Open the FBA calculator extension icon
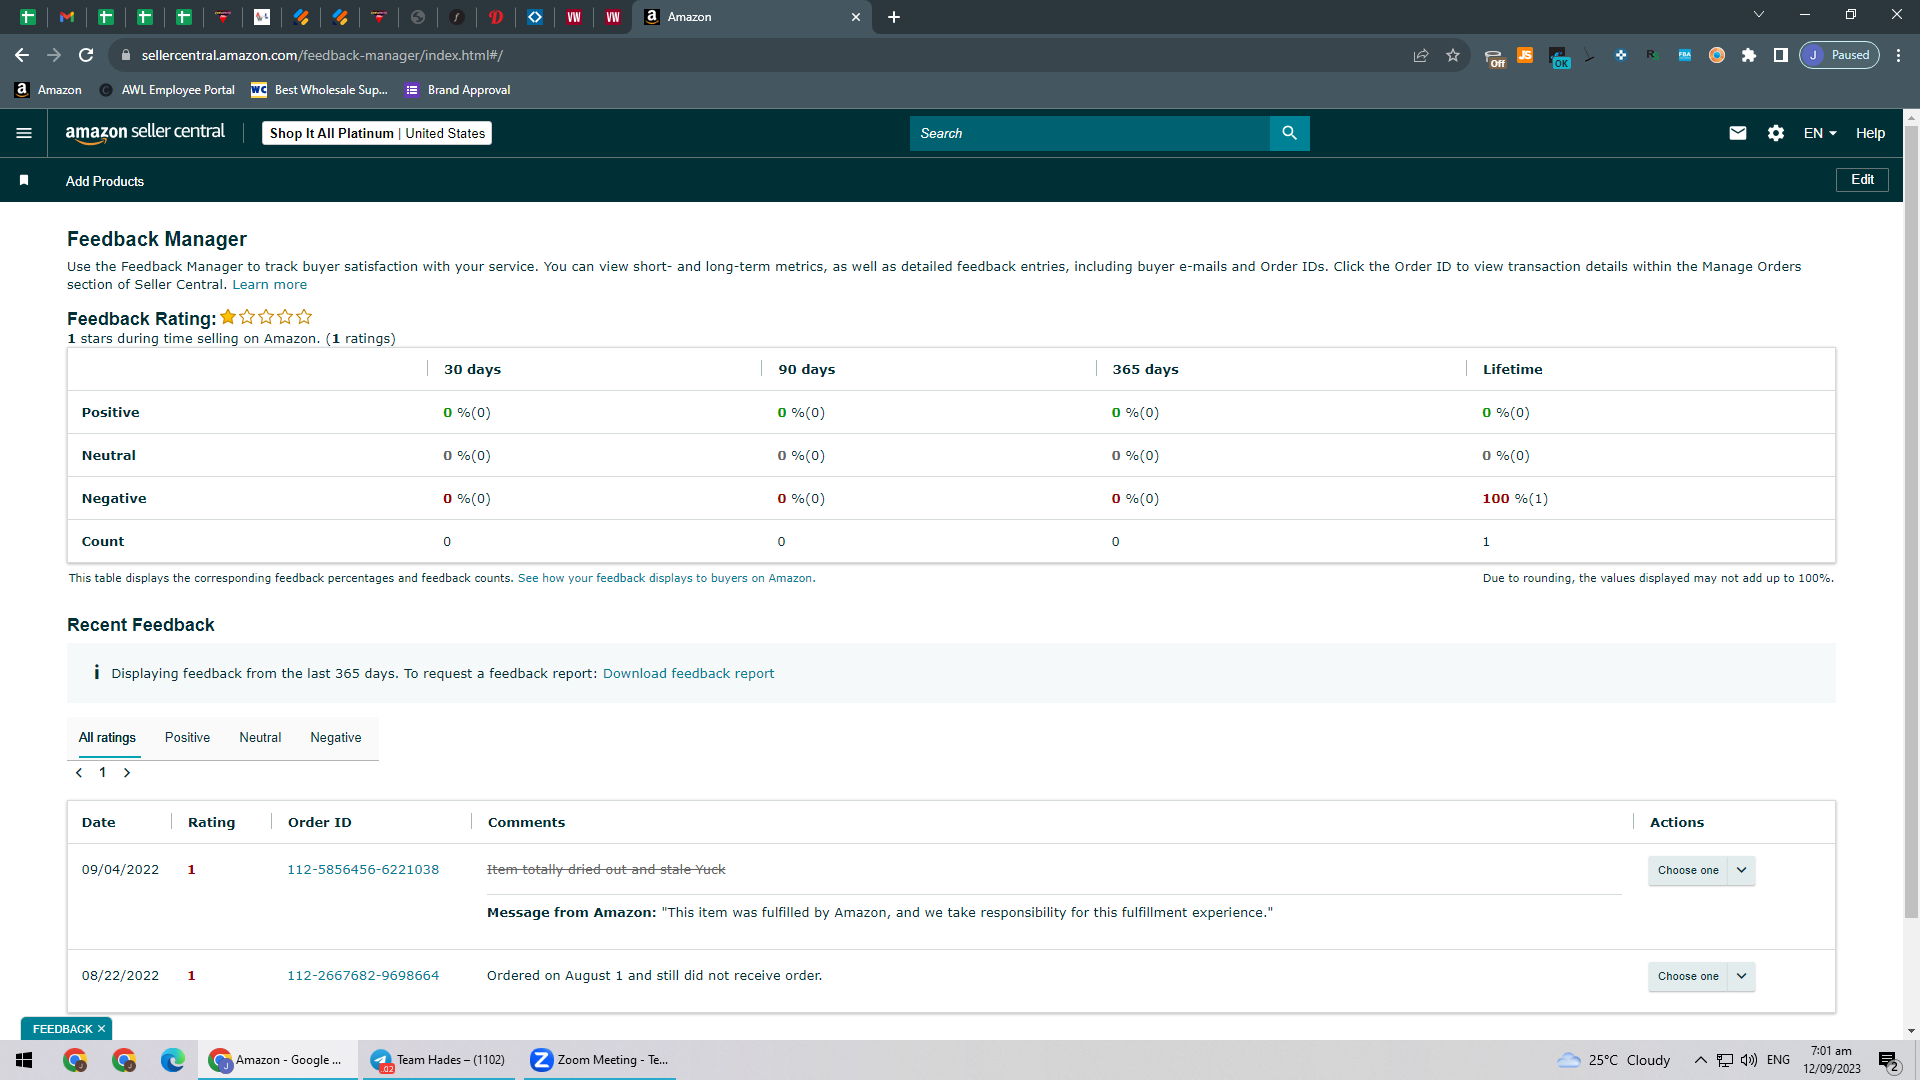The width and height of the screenshot is (1920, 1080). (1685, 56)
